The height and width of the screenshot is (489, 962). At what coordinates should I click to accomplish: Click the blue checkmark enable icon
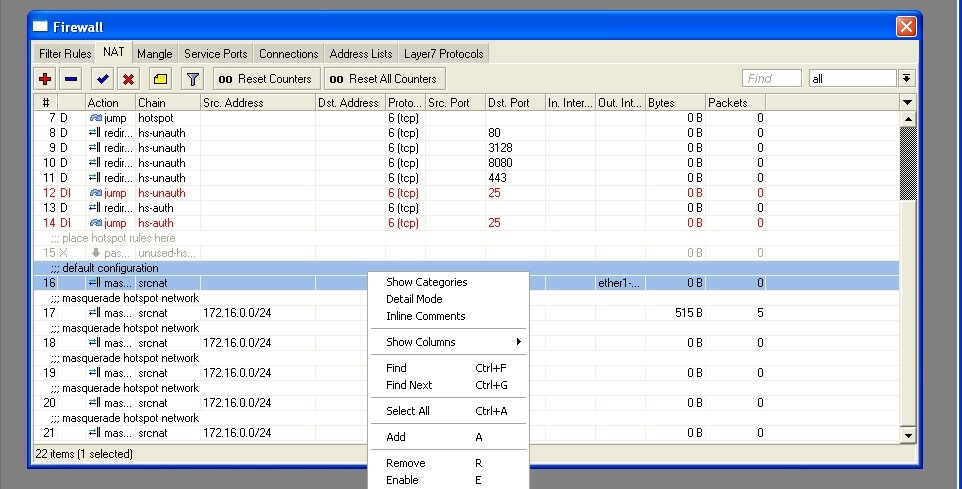[x=102, y=79]
